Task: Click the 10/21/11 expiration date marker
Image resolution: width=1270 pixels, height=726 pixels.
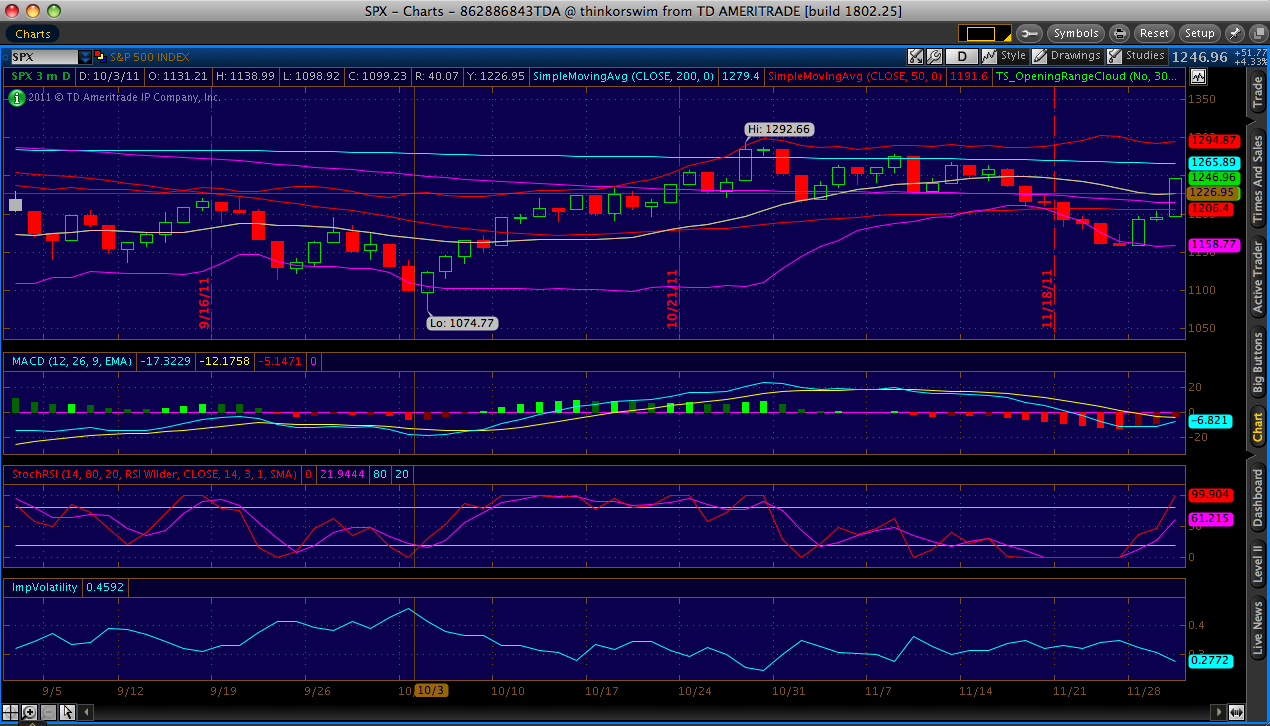Action: coord(673,299)
